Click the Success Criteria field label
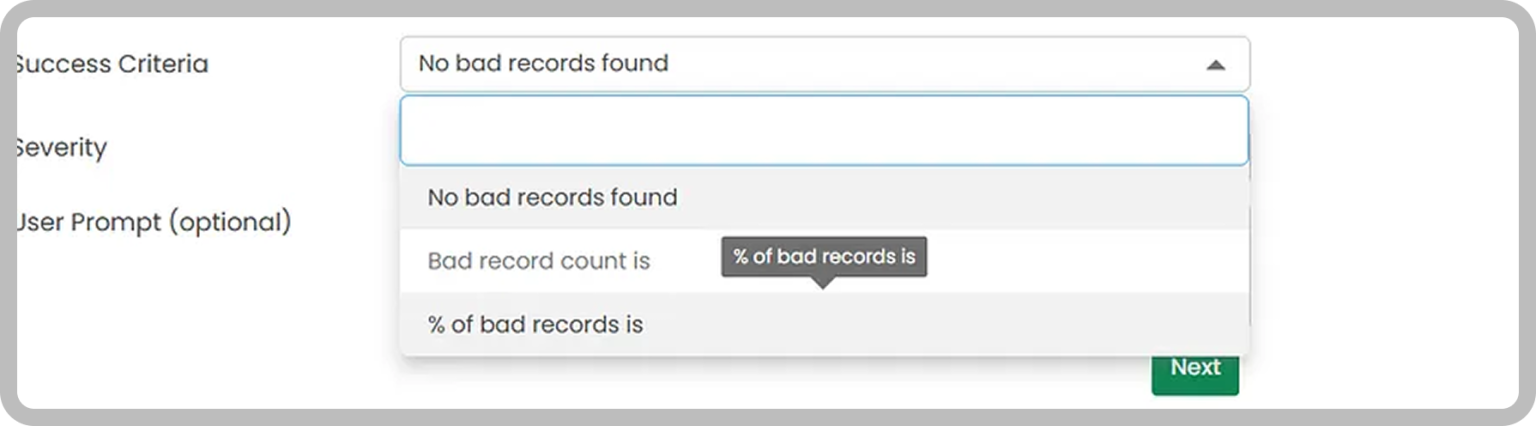 112,64
